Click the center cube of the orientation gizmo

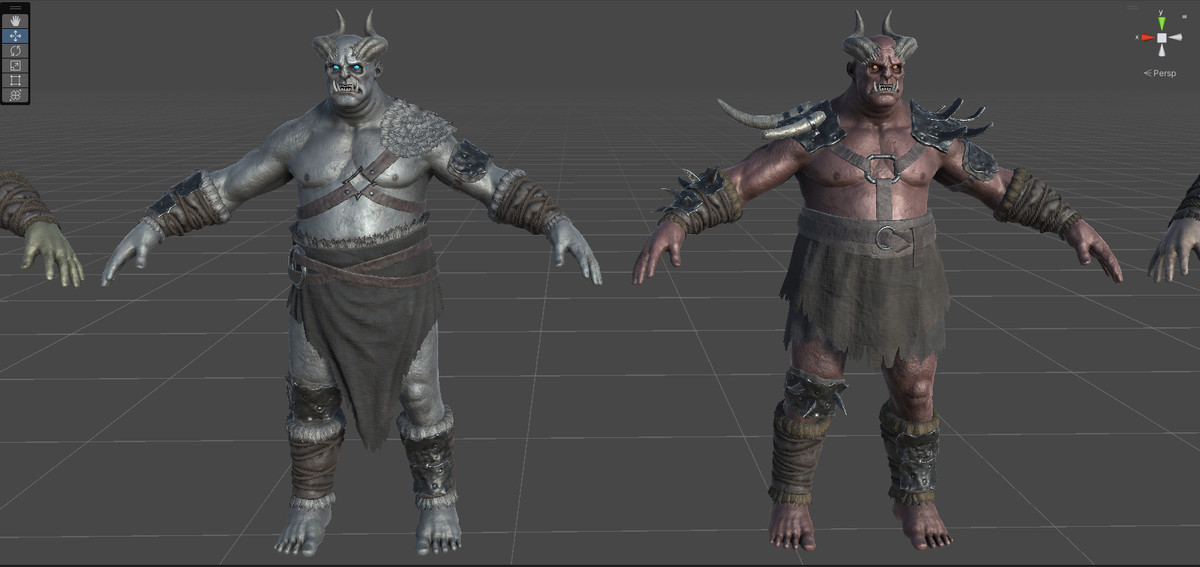1161,37
